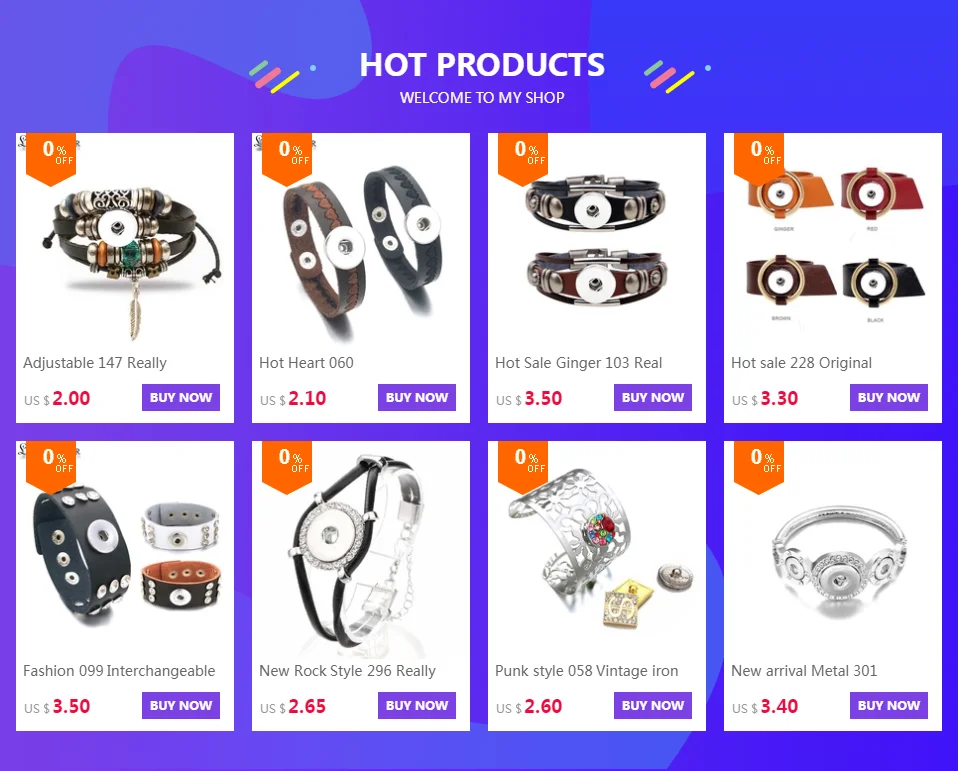
Task: Click BUY NOW for Fashion 099 Interchangeable
Action: [x=181, y=706]
